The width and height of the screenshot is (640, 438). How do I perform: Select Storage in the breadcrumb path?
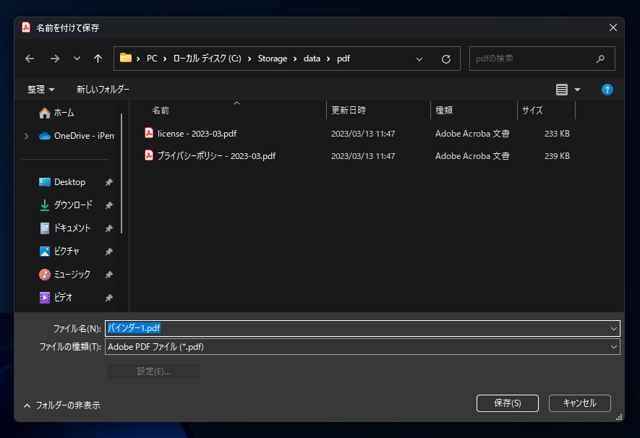272,59
